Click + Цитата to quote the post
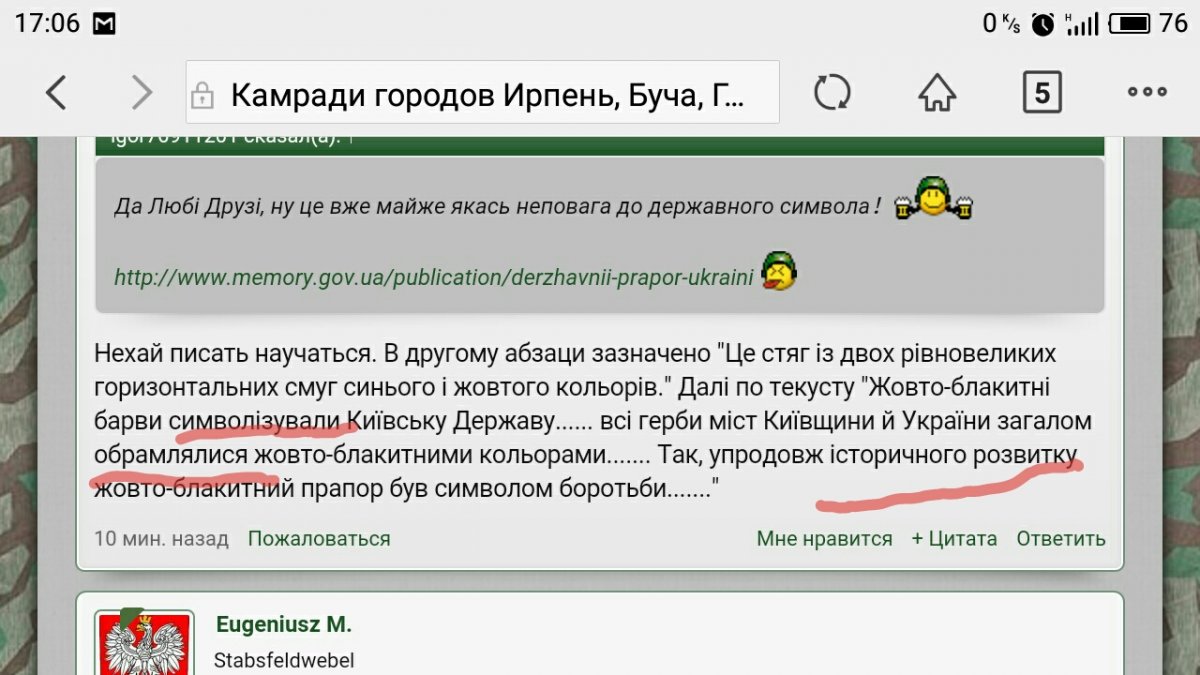1200x675 pixels. click(954, 538)
